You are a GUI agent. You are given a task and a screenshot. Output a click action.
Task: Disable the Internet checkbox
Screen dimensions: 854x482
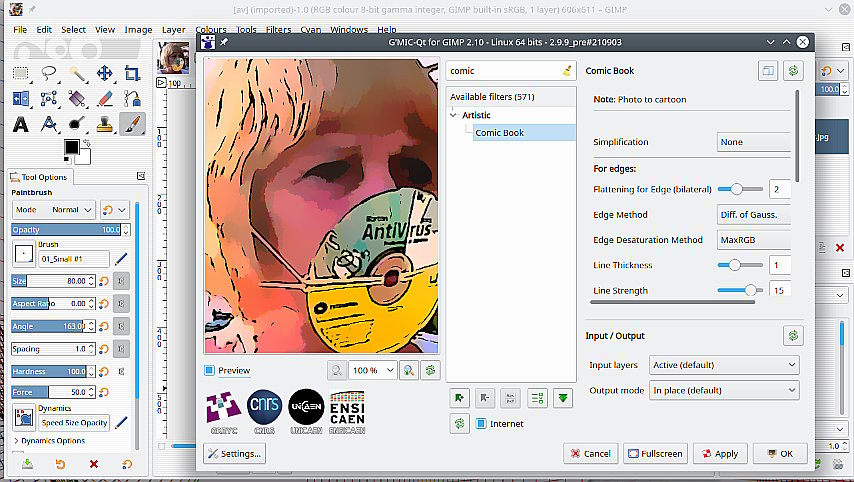(x=481, y=424)
